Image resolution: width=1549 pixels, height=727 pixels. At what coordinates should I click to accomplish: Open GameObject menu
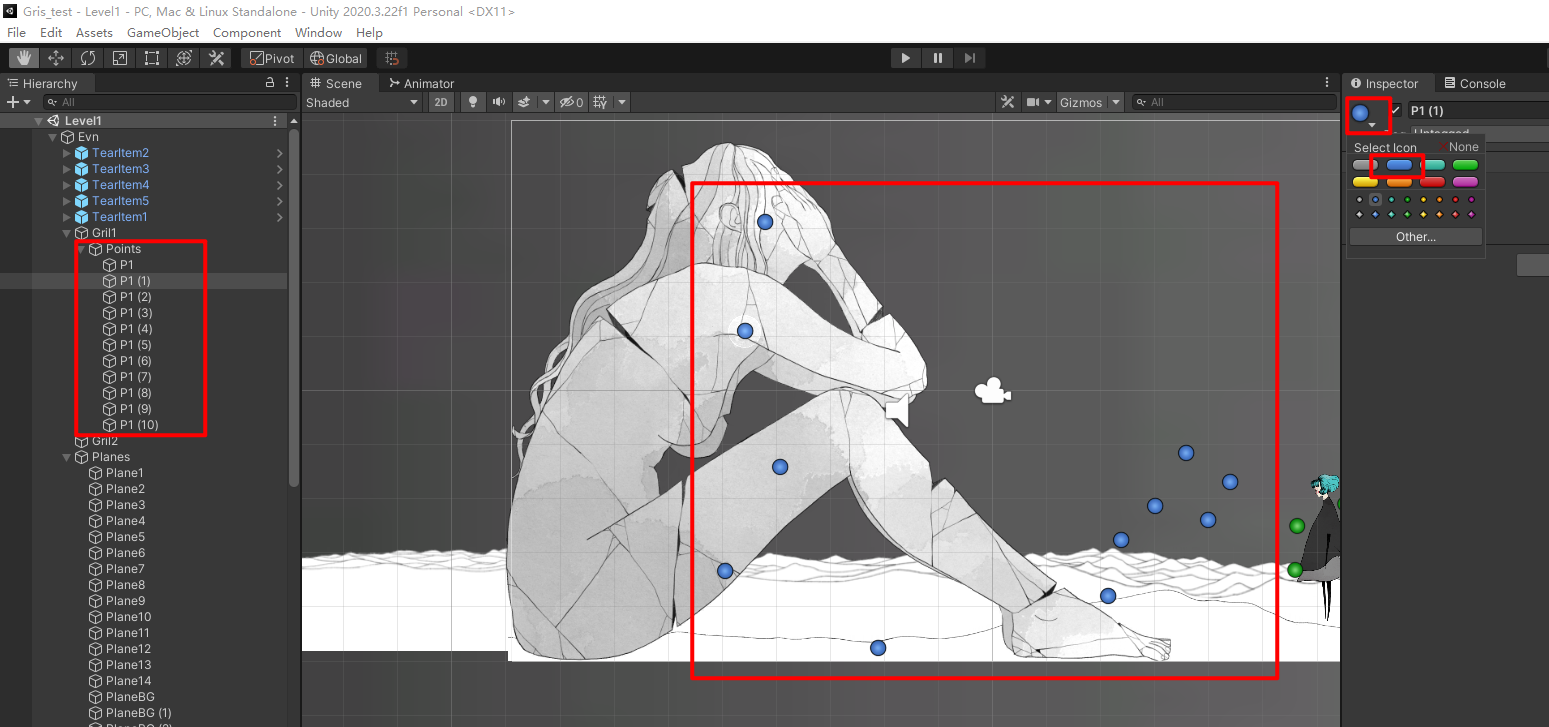click(x=163, y=33)
